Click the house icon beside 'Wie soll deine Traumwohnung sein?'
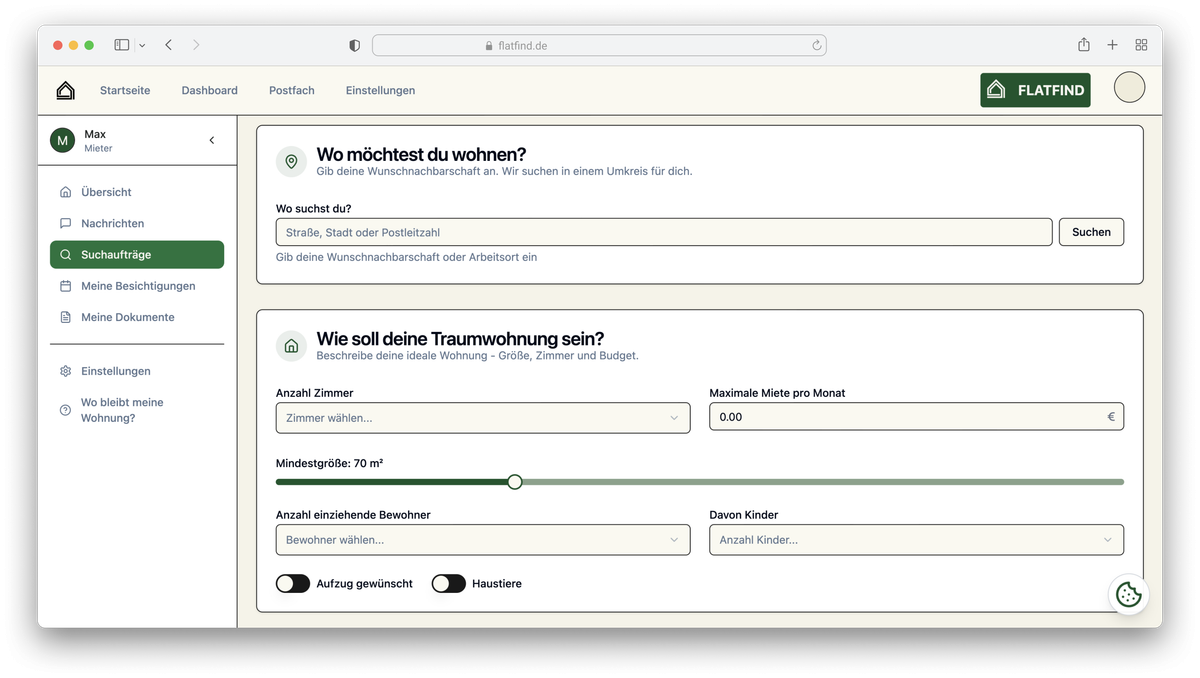Screen dimensions: 1200x678 (x=290, y=345)
